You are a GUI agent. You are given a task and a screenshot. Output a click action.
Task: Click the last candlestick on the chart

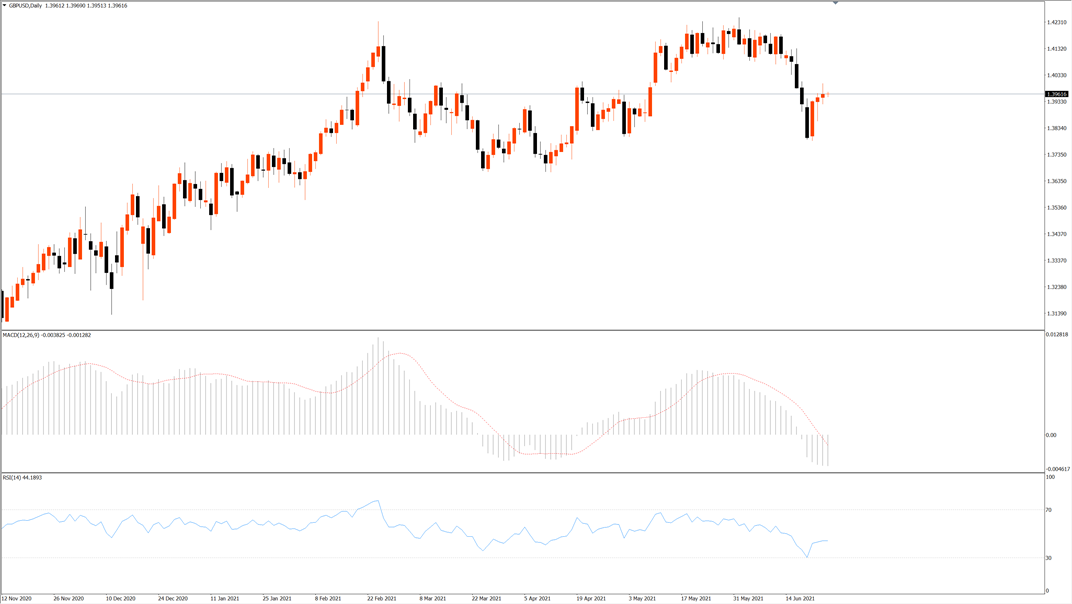tap(827, 94)
